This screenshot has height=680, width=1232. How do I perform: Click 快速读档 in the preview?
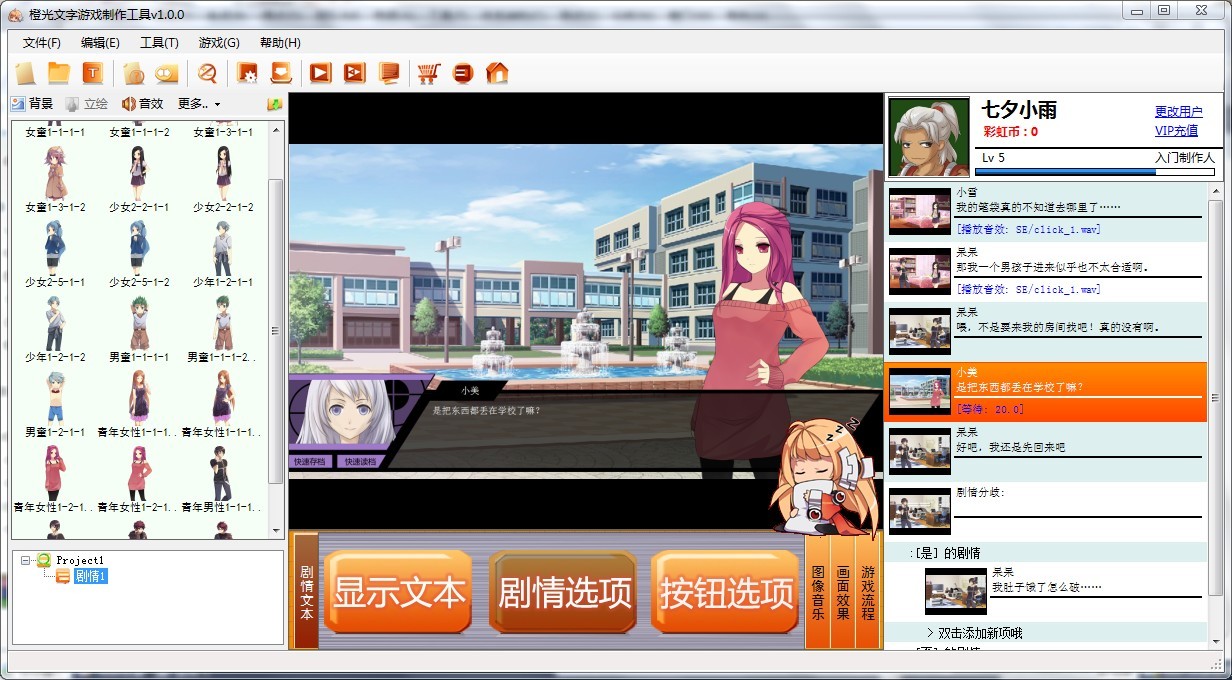tap(360, 462)
